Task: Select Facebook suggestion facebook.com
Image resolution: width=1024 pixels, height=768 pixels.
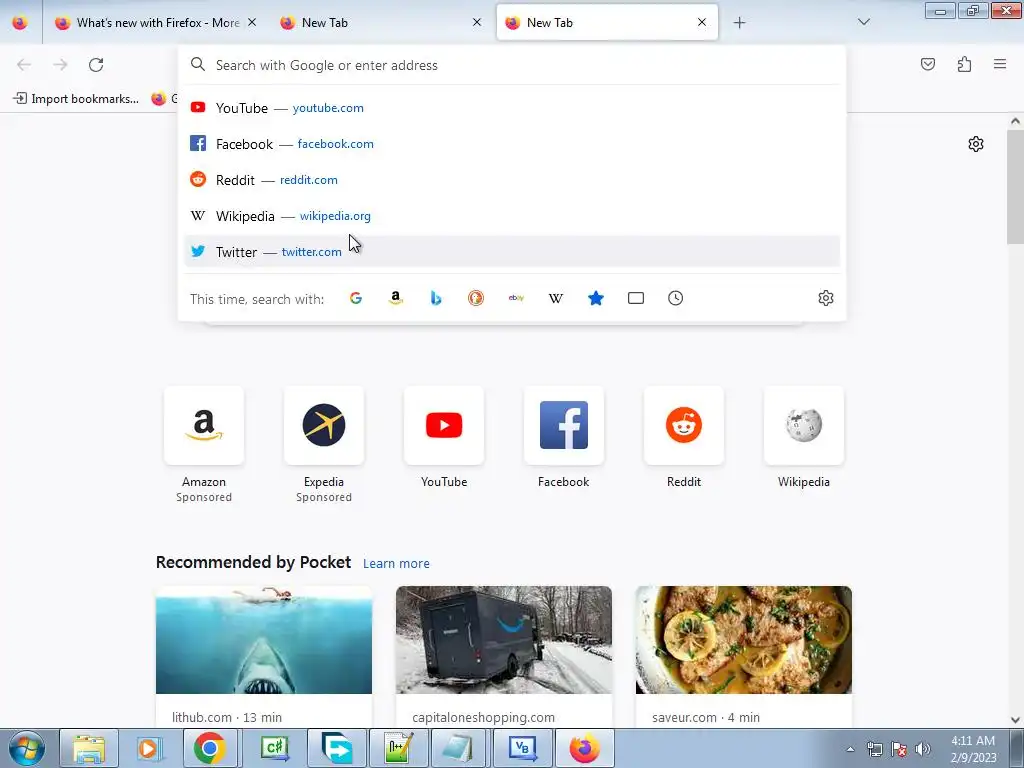Action: pos(511,144)
